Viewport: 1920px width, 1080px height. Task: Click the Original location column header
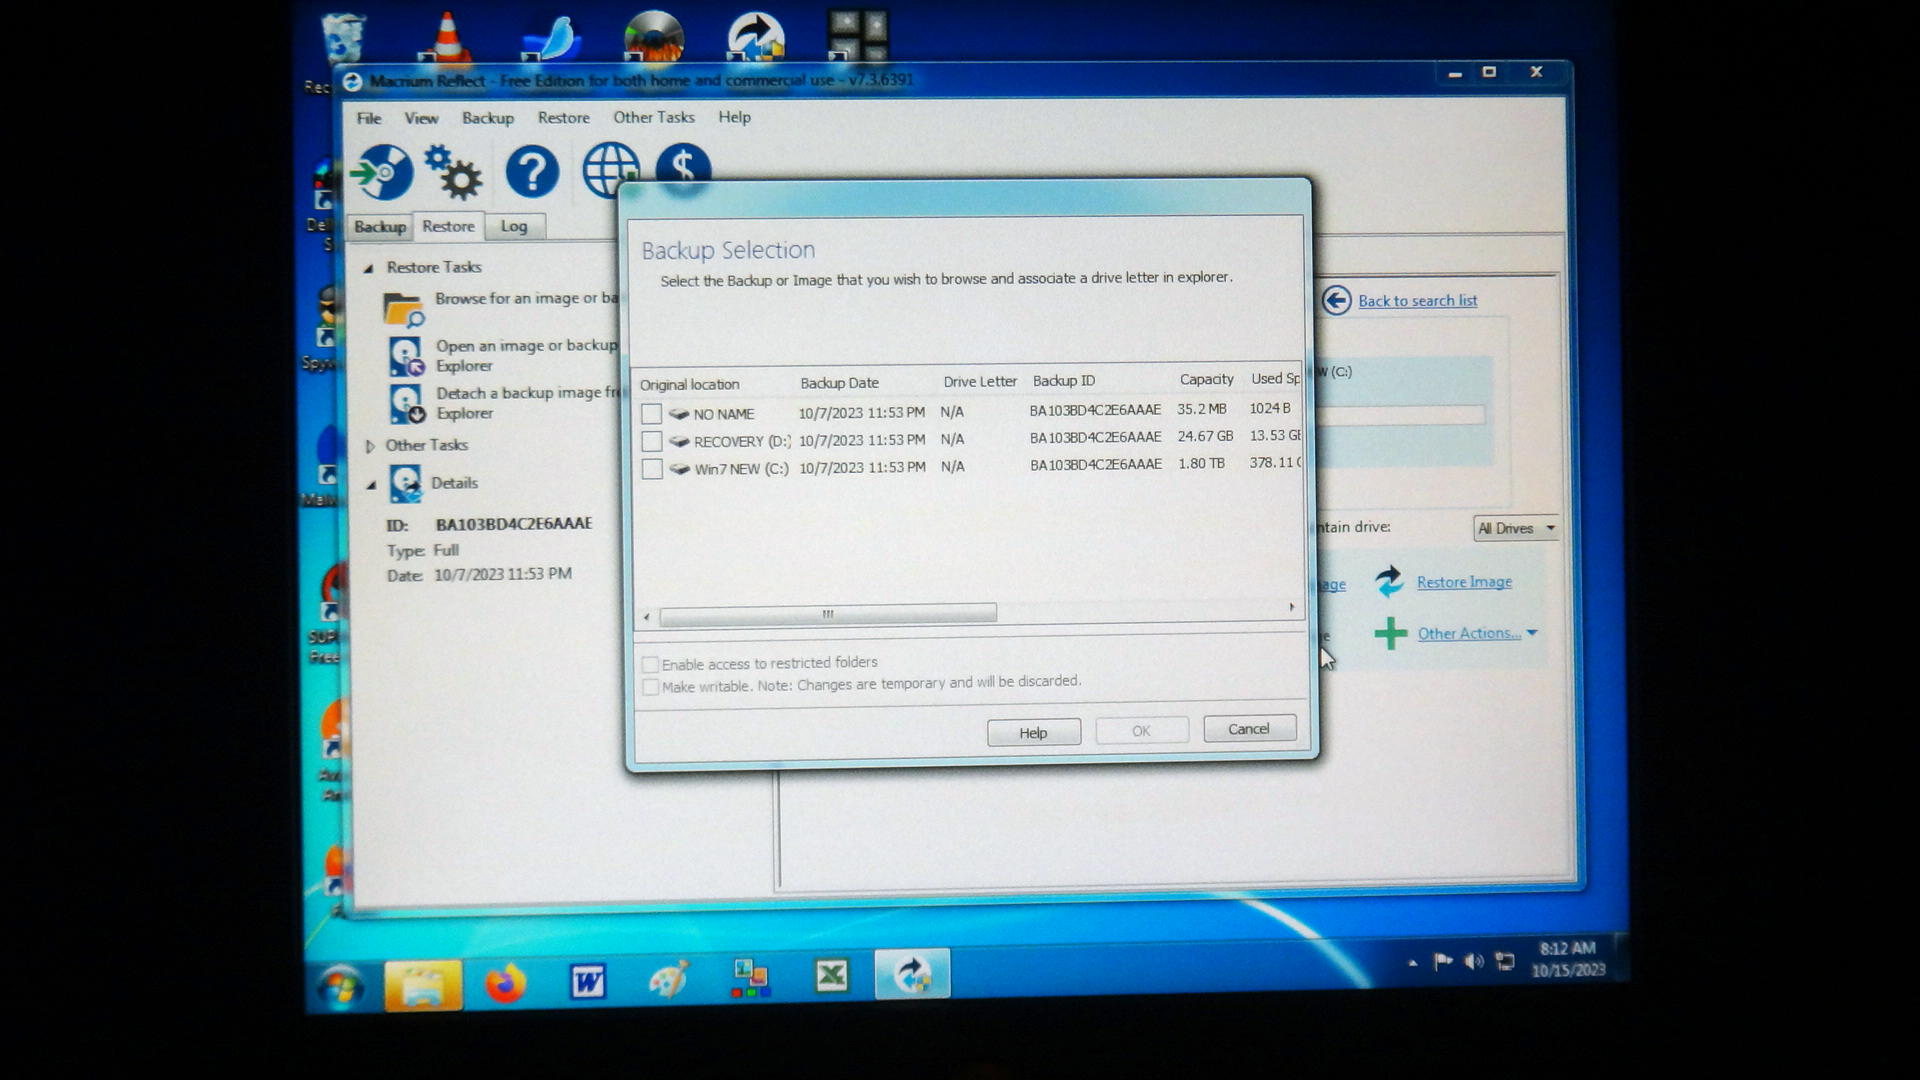tap(690, 385)
